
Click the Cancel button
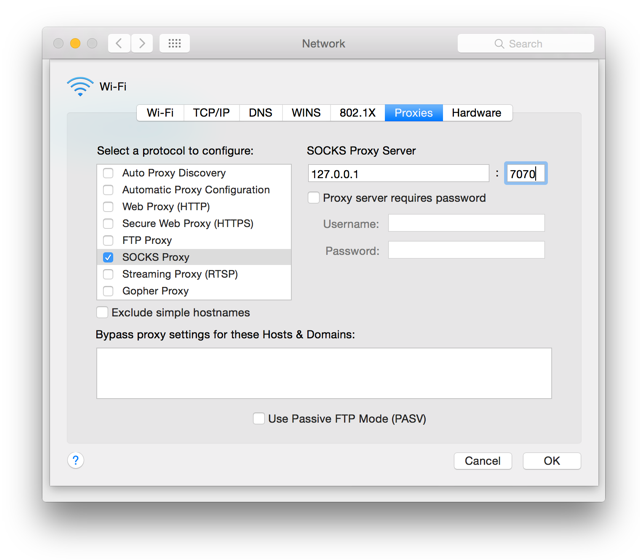click(482, 461)
